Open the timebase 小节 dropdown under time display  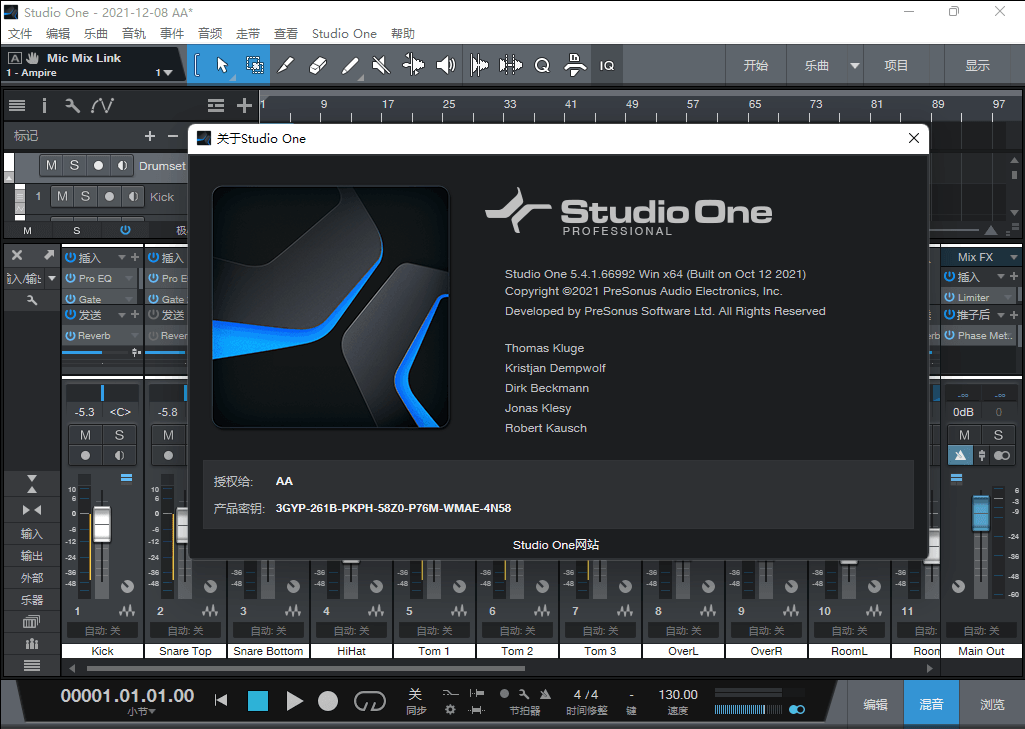point(141,711)
